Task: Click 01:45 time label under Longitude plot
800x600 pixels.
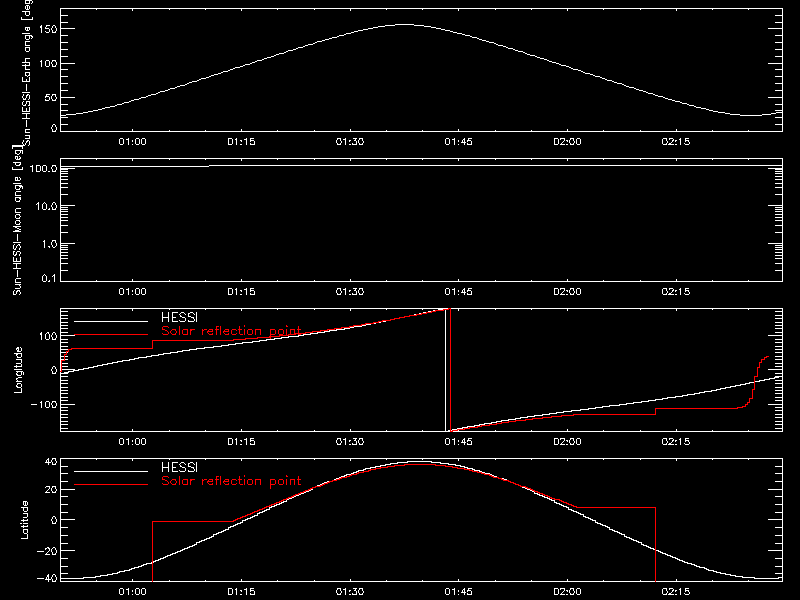Action: (458, 442)
